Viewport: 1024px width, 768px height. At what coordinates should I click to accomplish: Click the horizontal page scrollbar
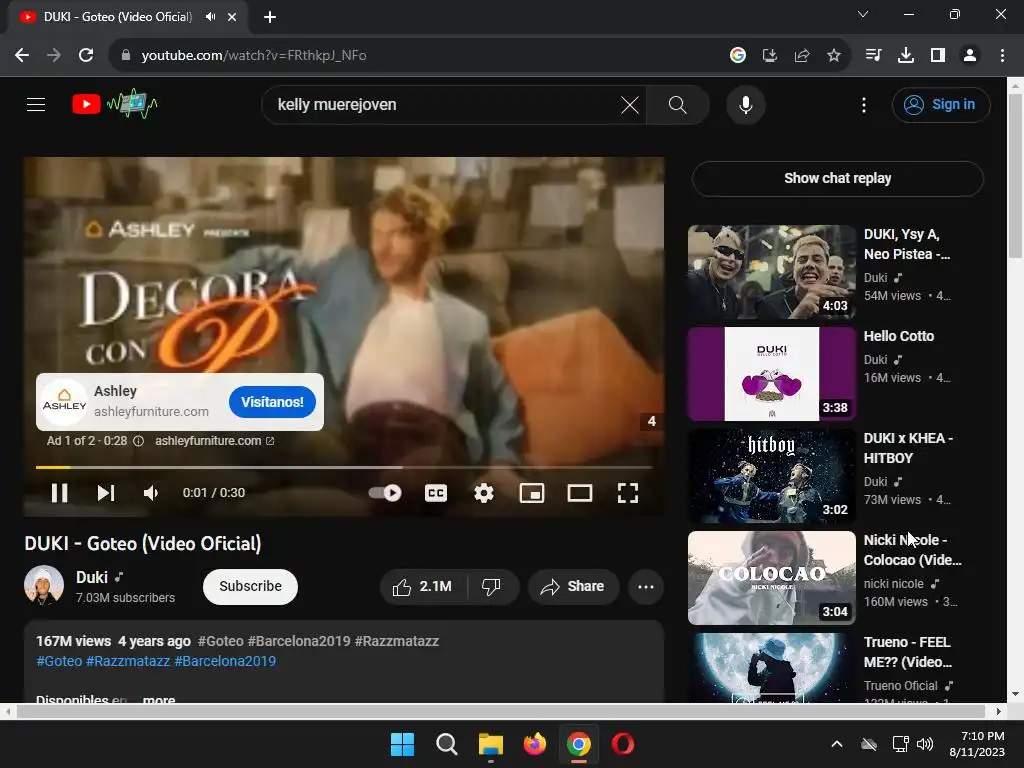click(501, 711)
